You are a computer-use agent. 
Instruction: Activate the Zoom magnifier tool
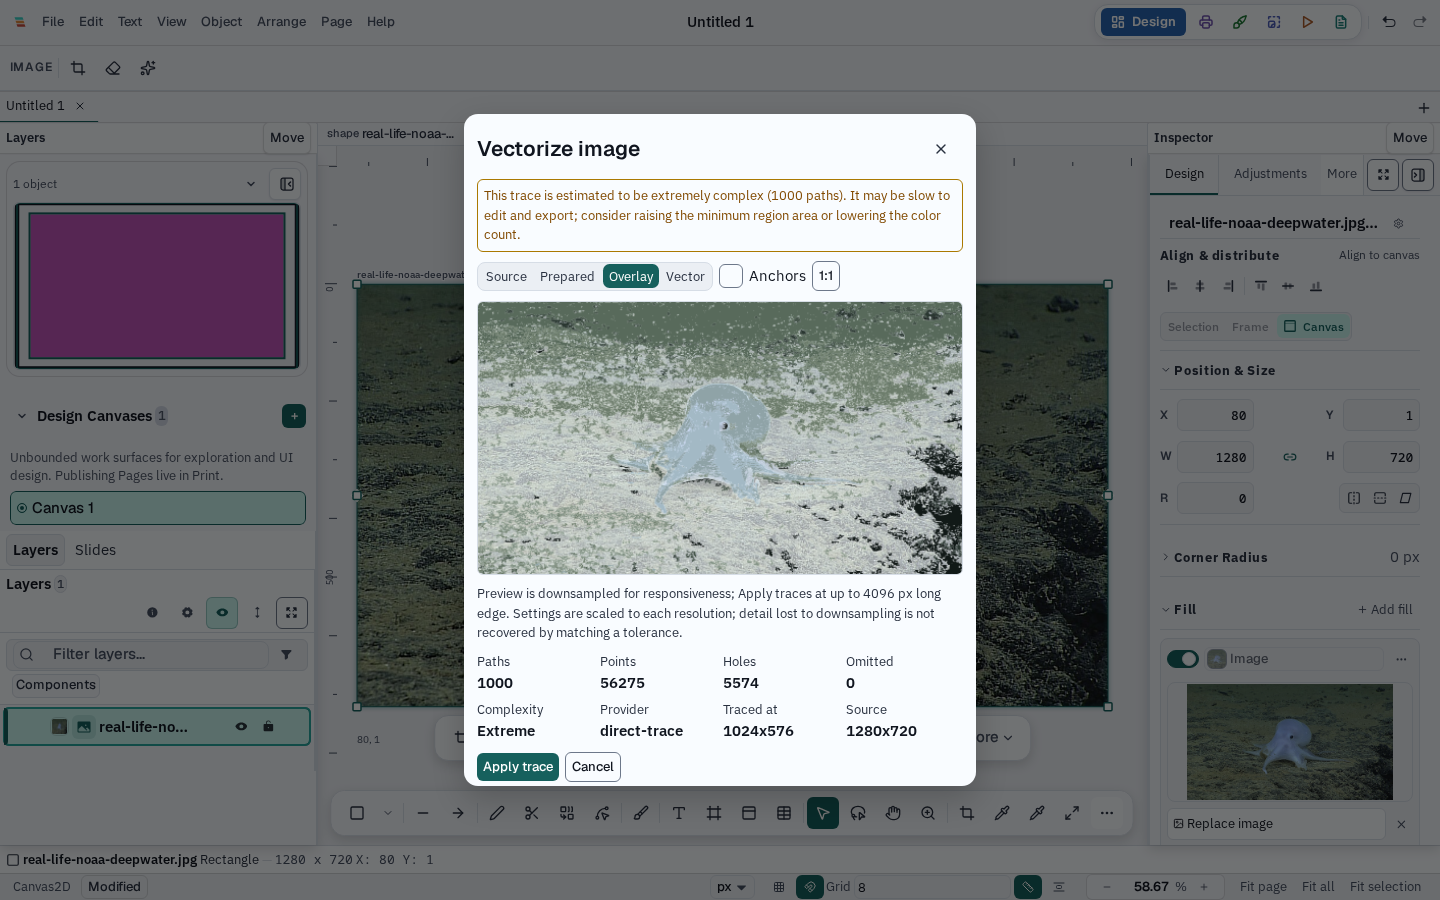click(x=928, y=813)
